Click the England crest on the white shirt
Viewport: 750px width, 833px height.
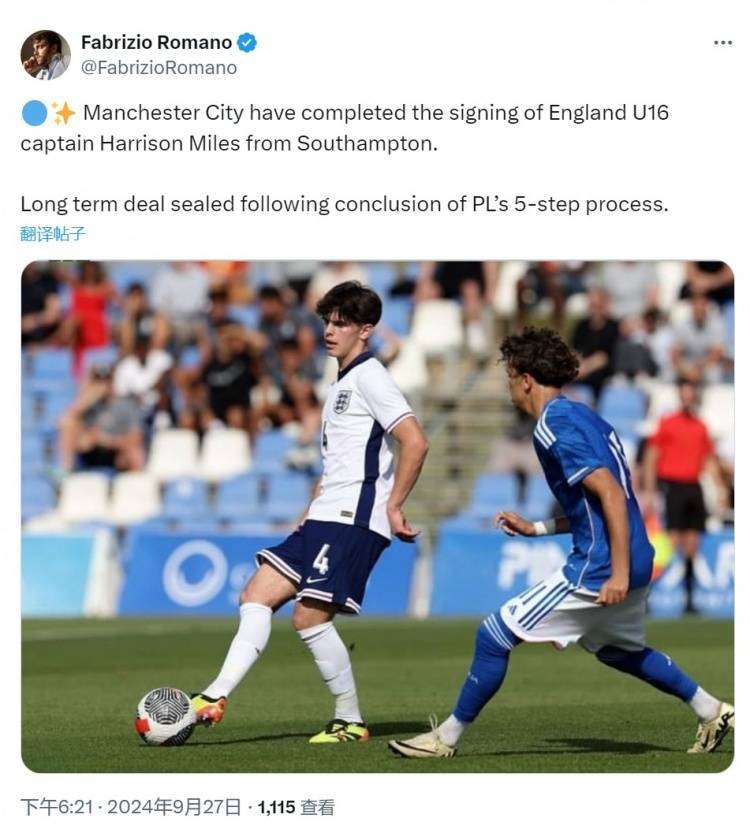click(x=342, y=401)
